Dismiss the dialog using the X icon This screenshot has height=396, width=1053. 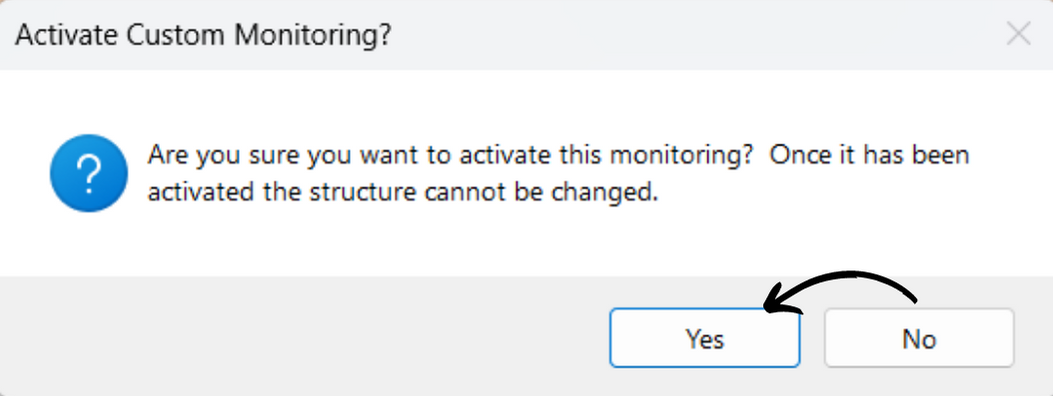click(1018, 34)
